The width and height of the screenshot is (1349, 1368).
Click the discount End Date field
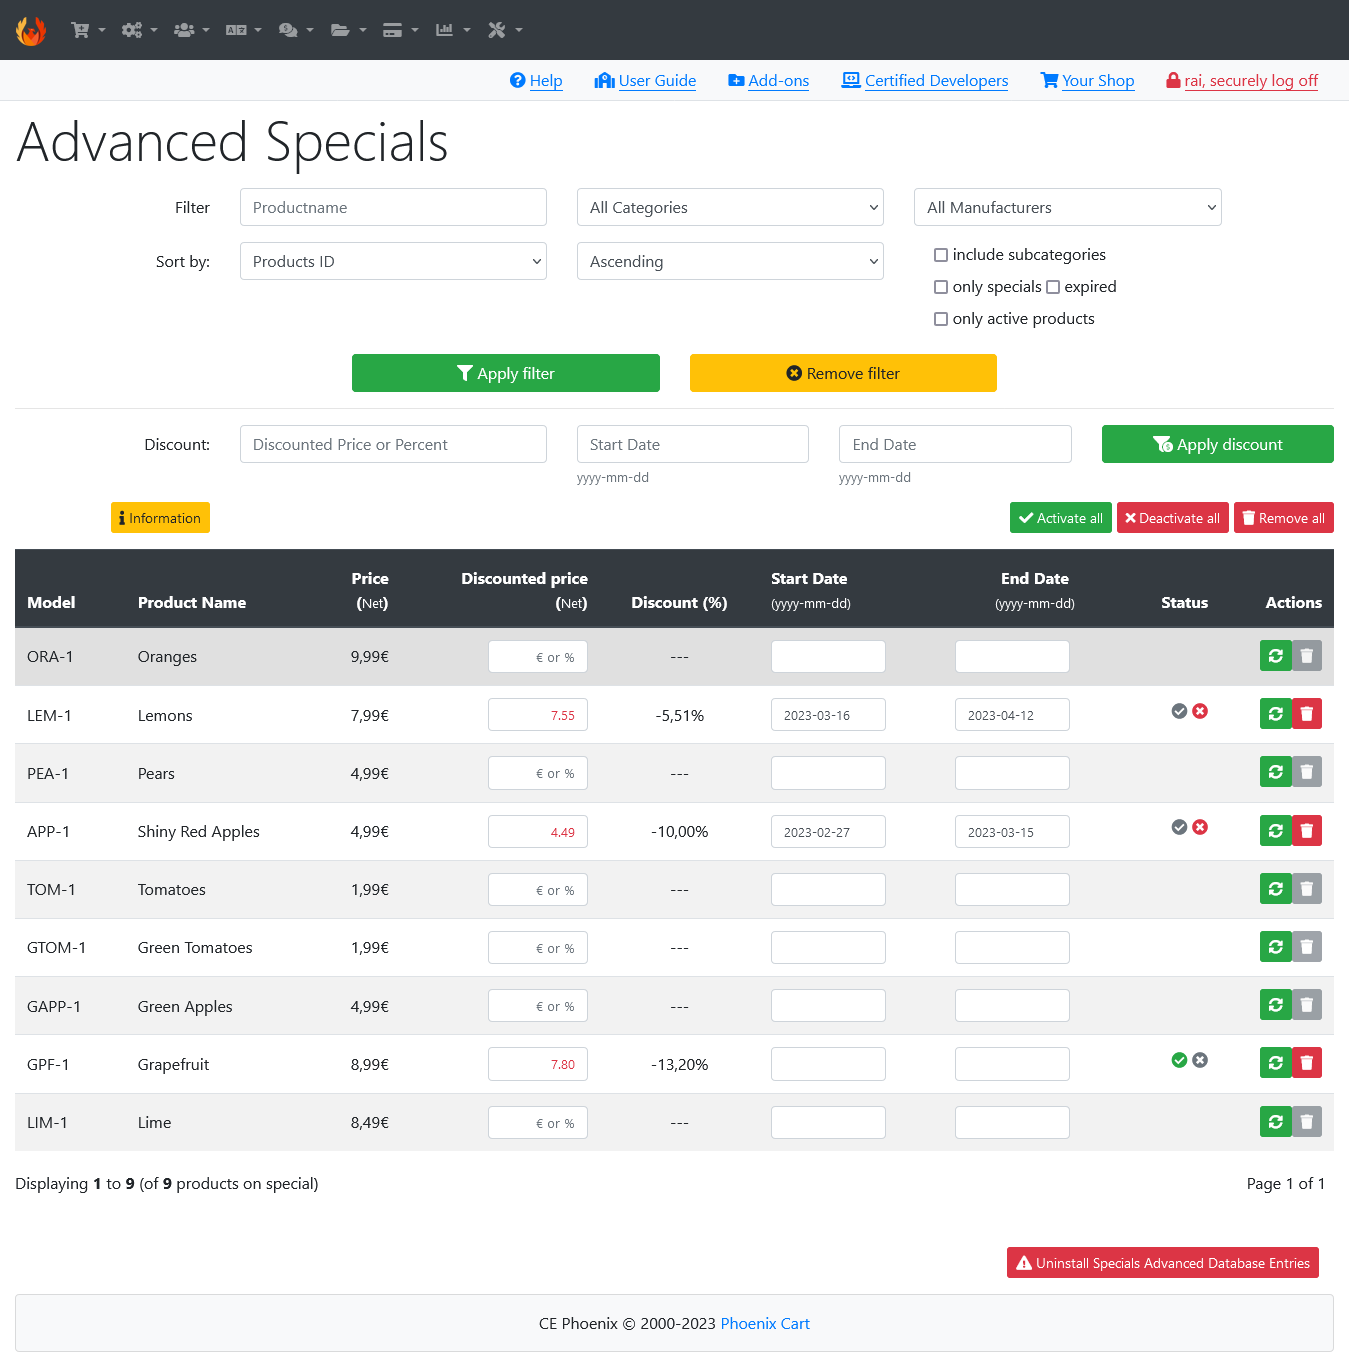point(955,444)
